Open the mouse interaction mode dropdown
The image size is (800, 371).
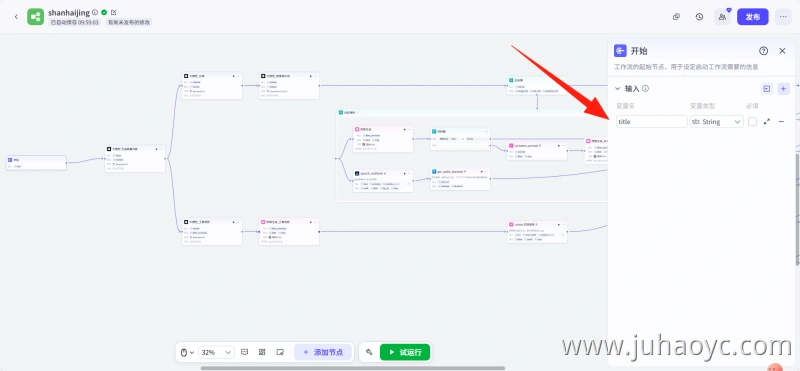coord(187,352)
